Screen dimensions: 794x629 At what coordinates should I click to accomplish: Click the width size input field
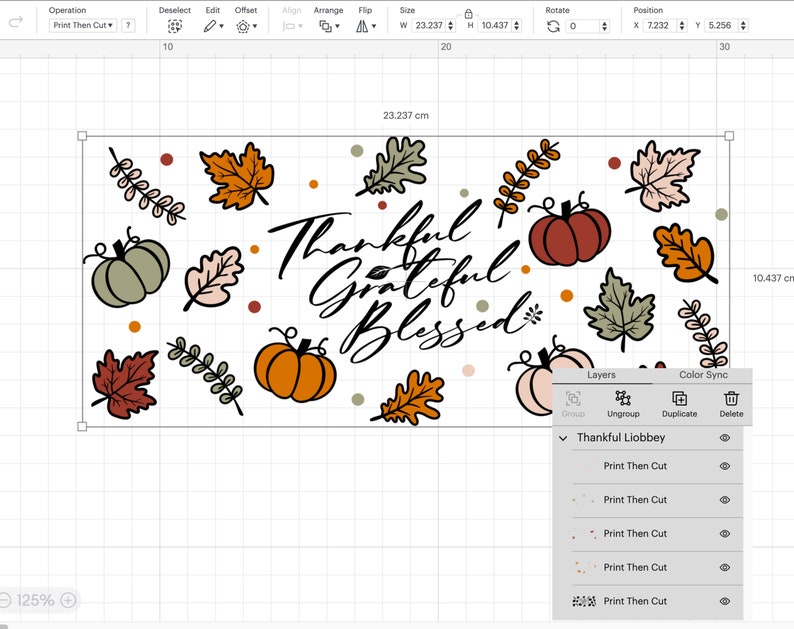(x=428, y=25)
